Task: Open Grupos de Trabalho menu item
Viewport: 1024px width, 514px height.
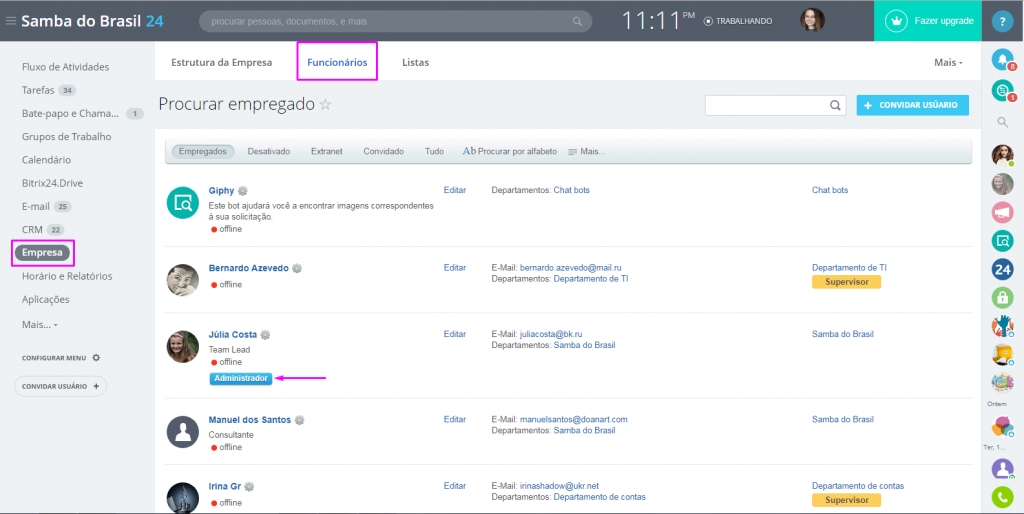Action: (67, 137)
